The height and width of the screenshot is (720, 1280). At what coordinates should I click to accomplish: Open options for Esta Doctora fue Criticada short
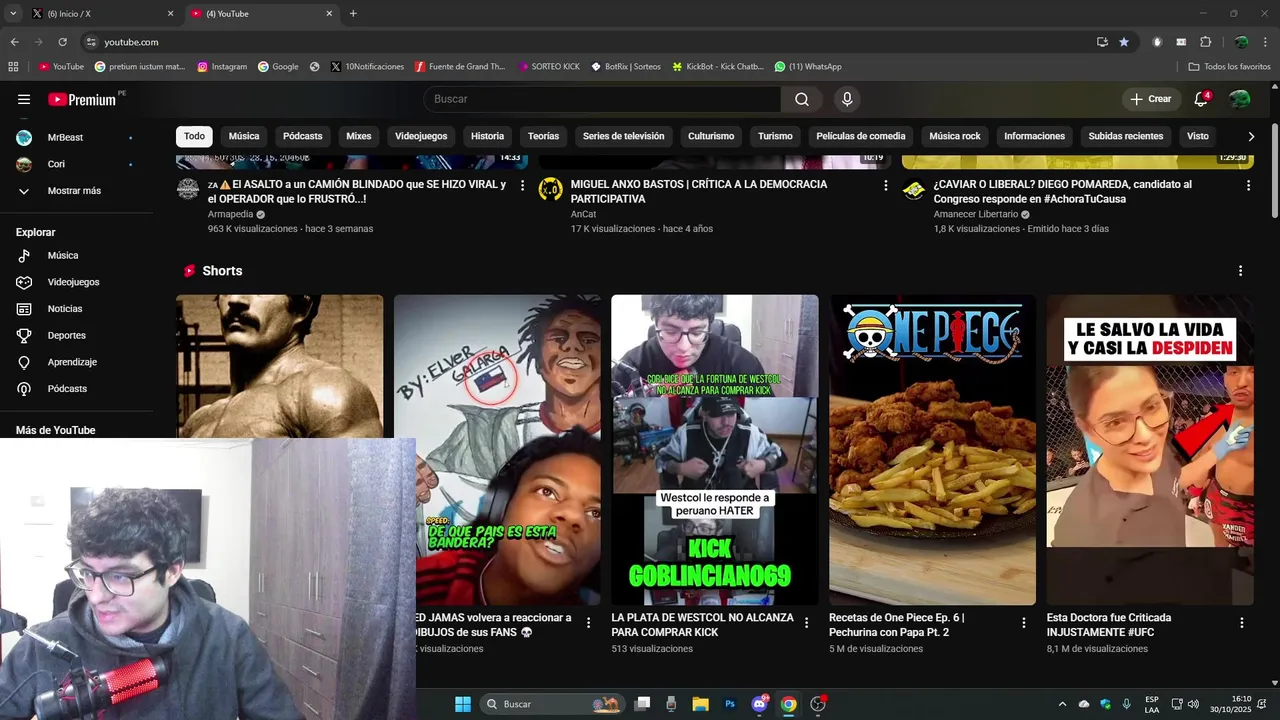[x=1242, y=622]
